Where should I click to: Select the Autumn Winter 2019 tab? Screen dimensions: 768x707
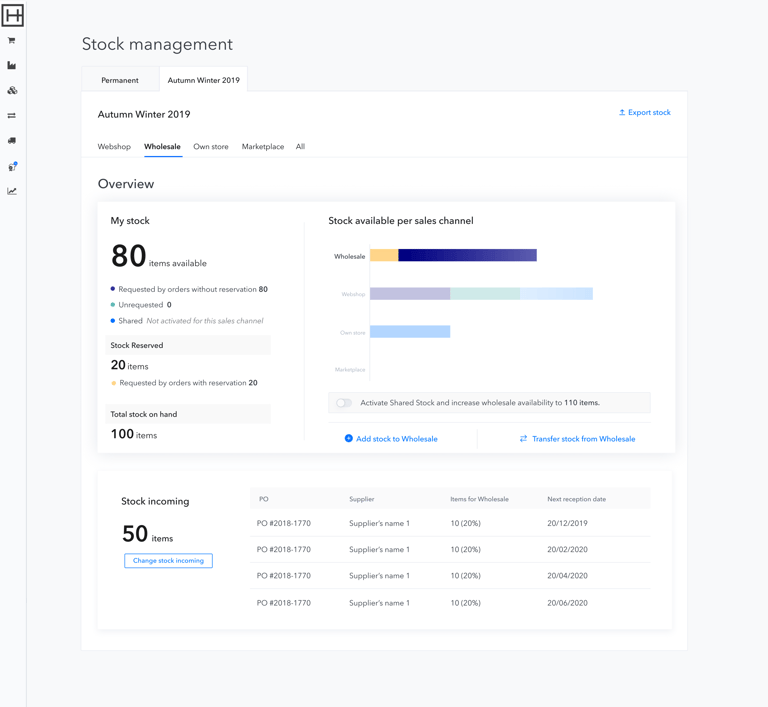click(203, 80)
